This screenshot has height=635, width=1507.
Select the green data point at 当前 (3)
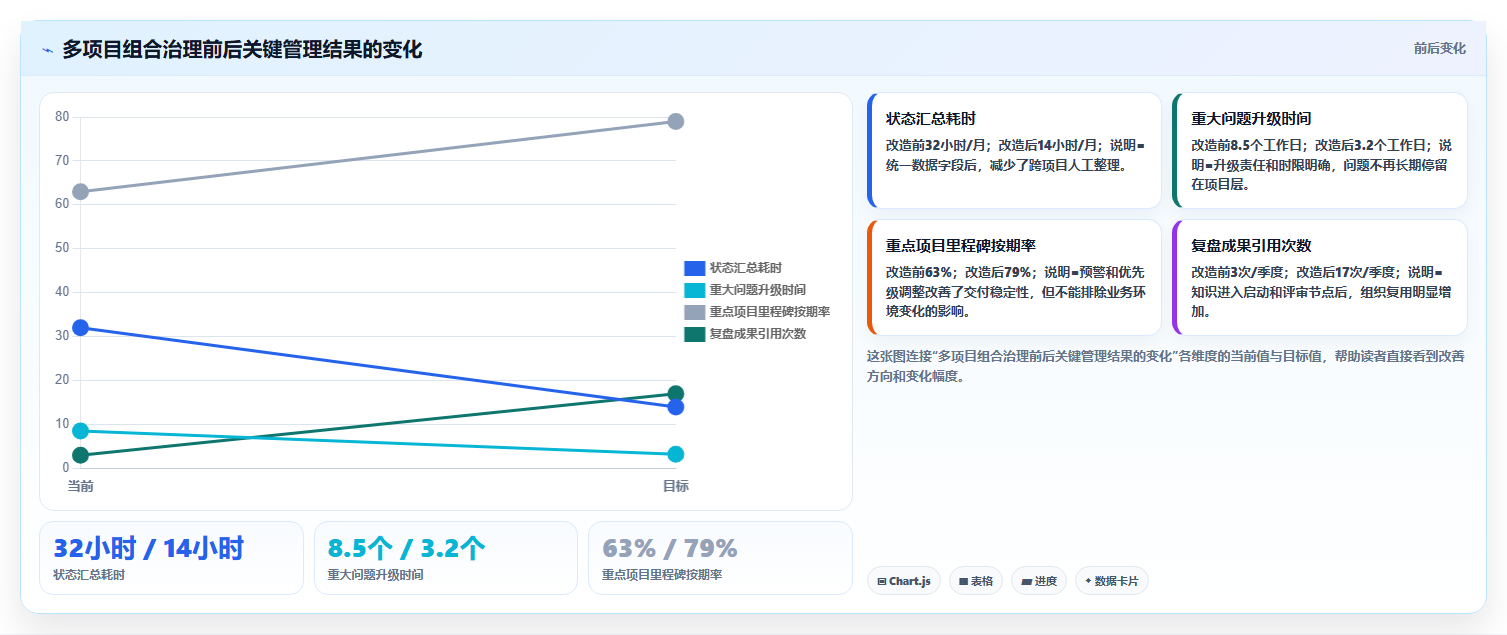[x=81, y=455]
